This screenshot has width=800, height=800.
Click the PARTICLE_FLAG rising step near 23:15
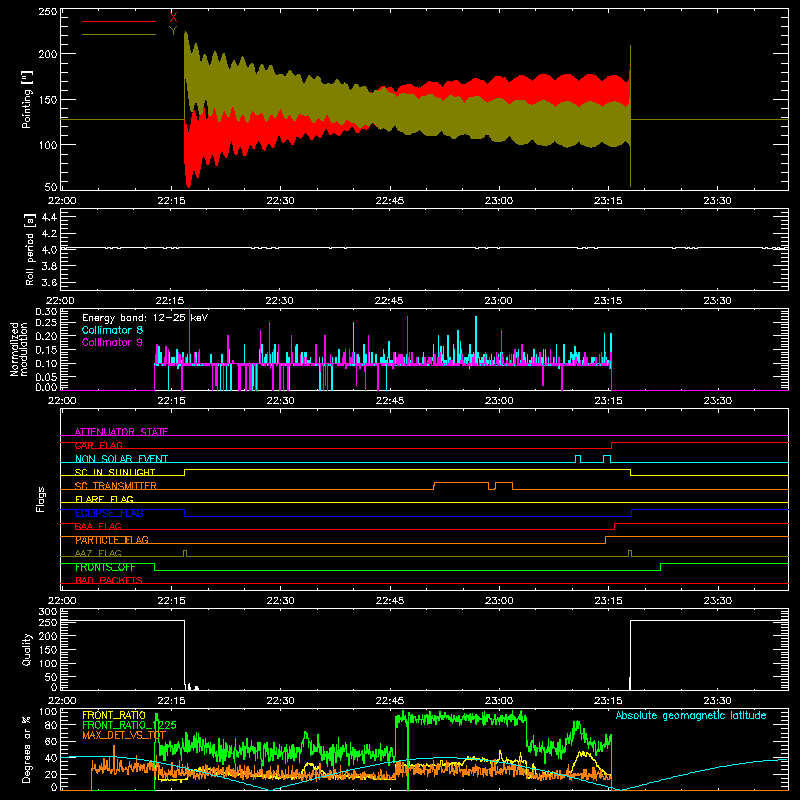point(606,540)
